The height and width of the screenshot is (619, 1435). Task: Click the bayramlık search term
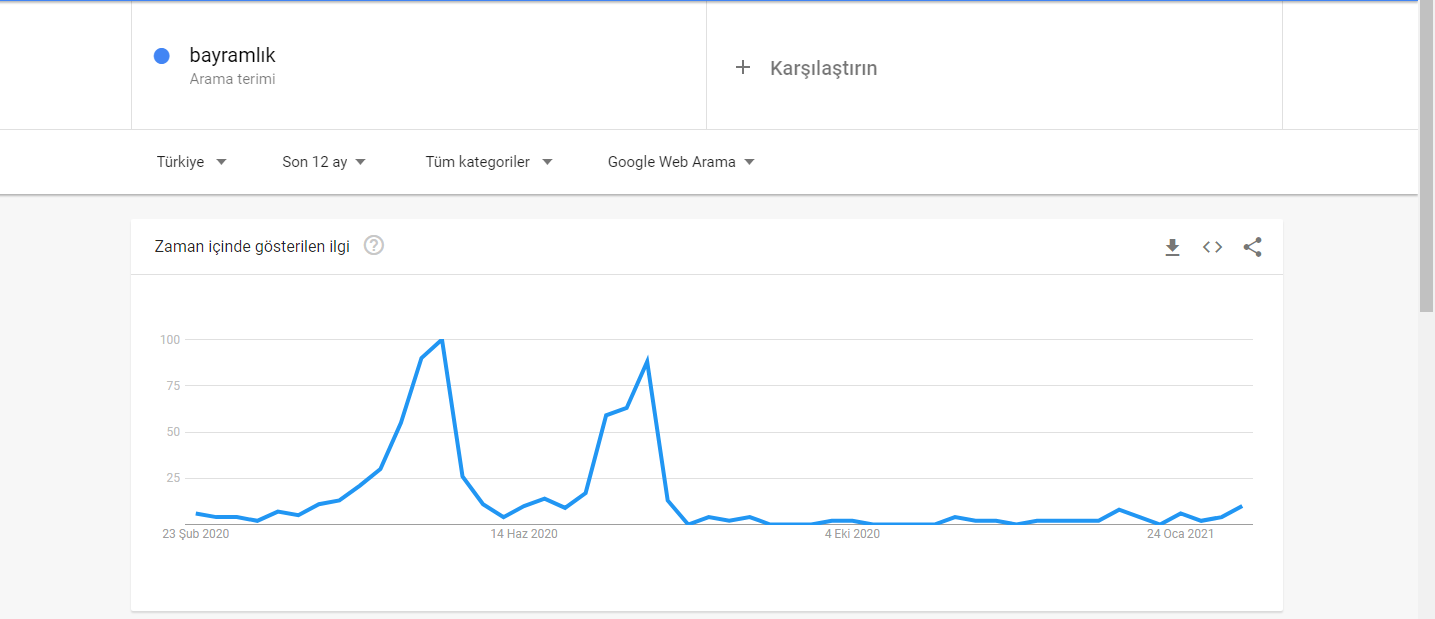pos(232,56)
